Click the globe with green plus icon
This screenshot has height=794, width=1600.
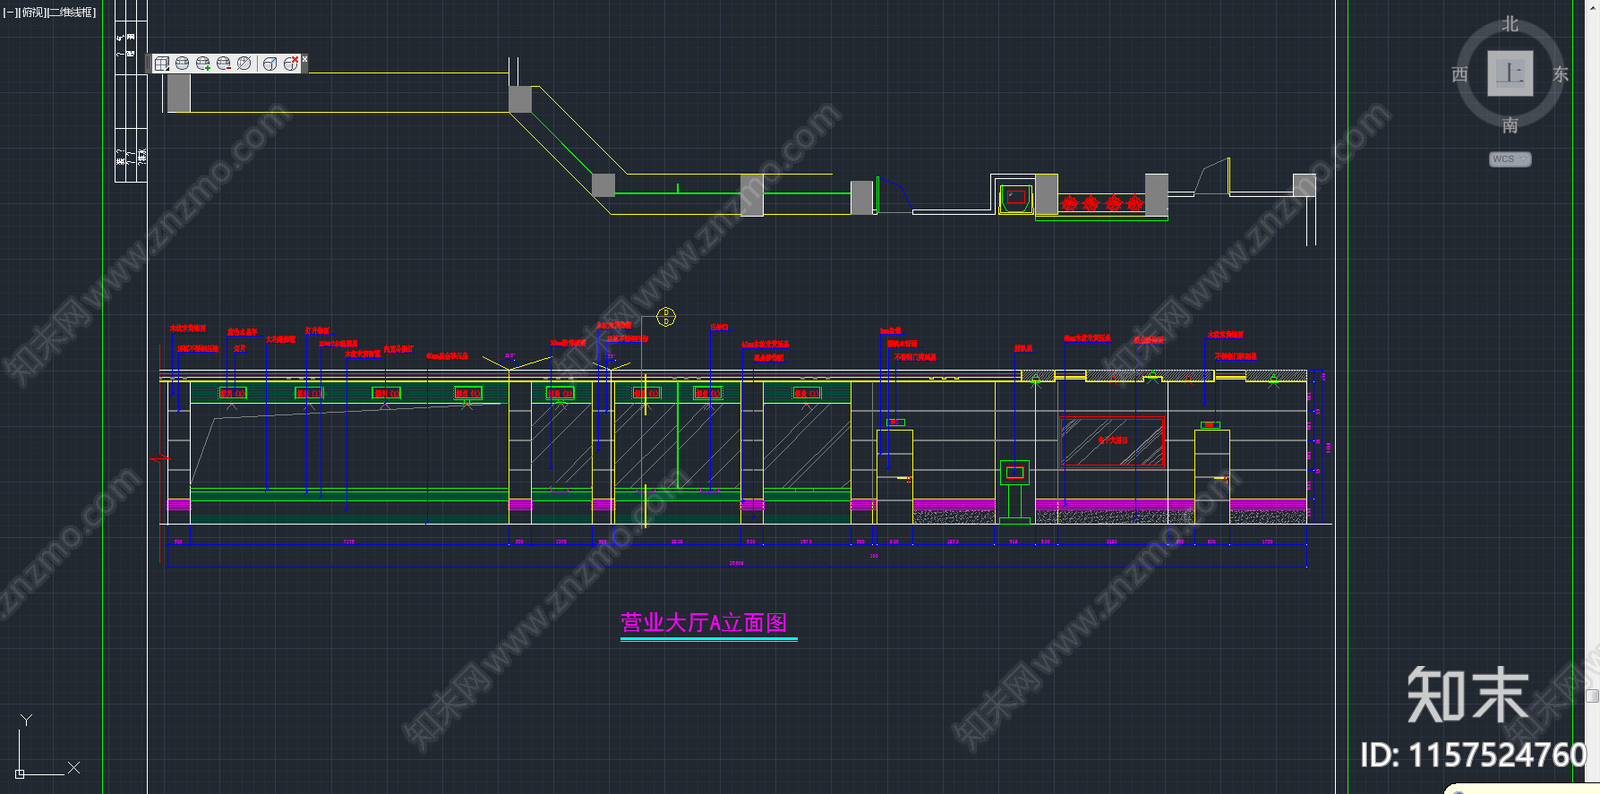click(203, 63)
